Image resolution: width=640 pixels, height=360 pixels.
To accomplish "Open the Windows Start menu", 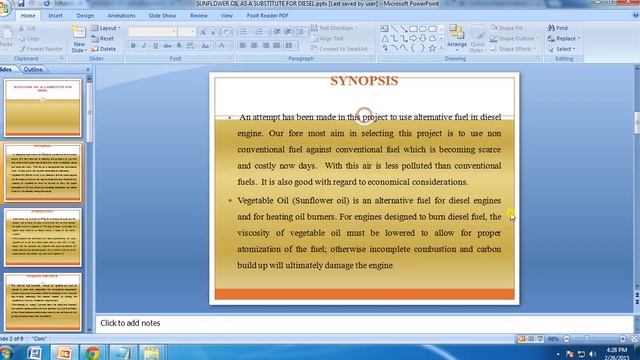I will pos(7,353).
